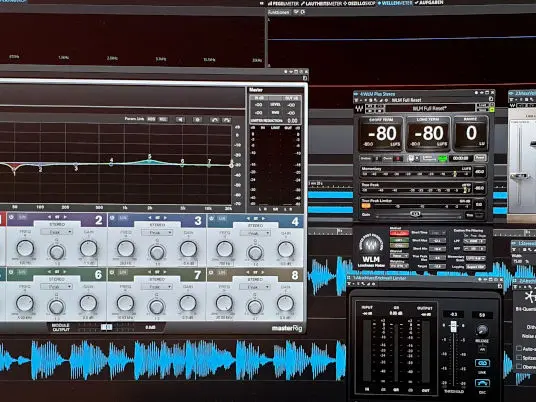Click the Gain knob of EQ band 8

[285, 304]
